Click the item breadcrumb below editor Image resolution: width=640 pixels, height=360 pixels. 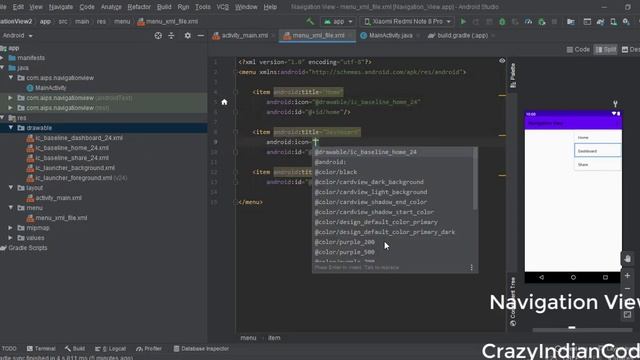(274, 338)
